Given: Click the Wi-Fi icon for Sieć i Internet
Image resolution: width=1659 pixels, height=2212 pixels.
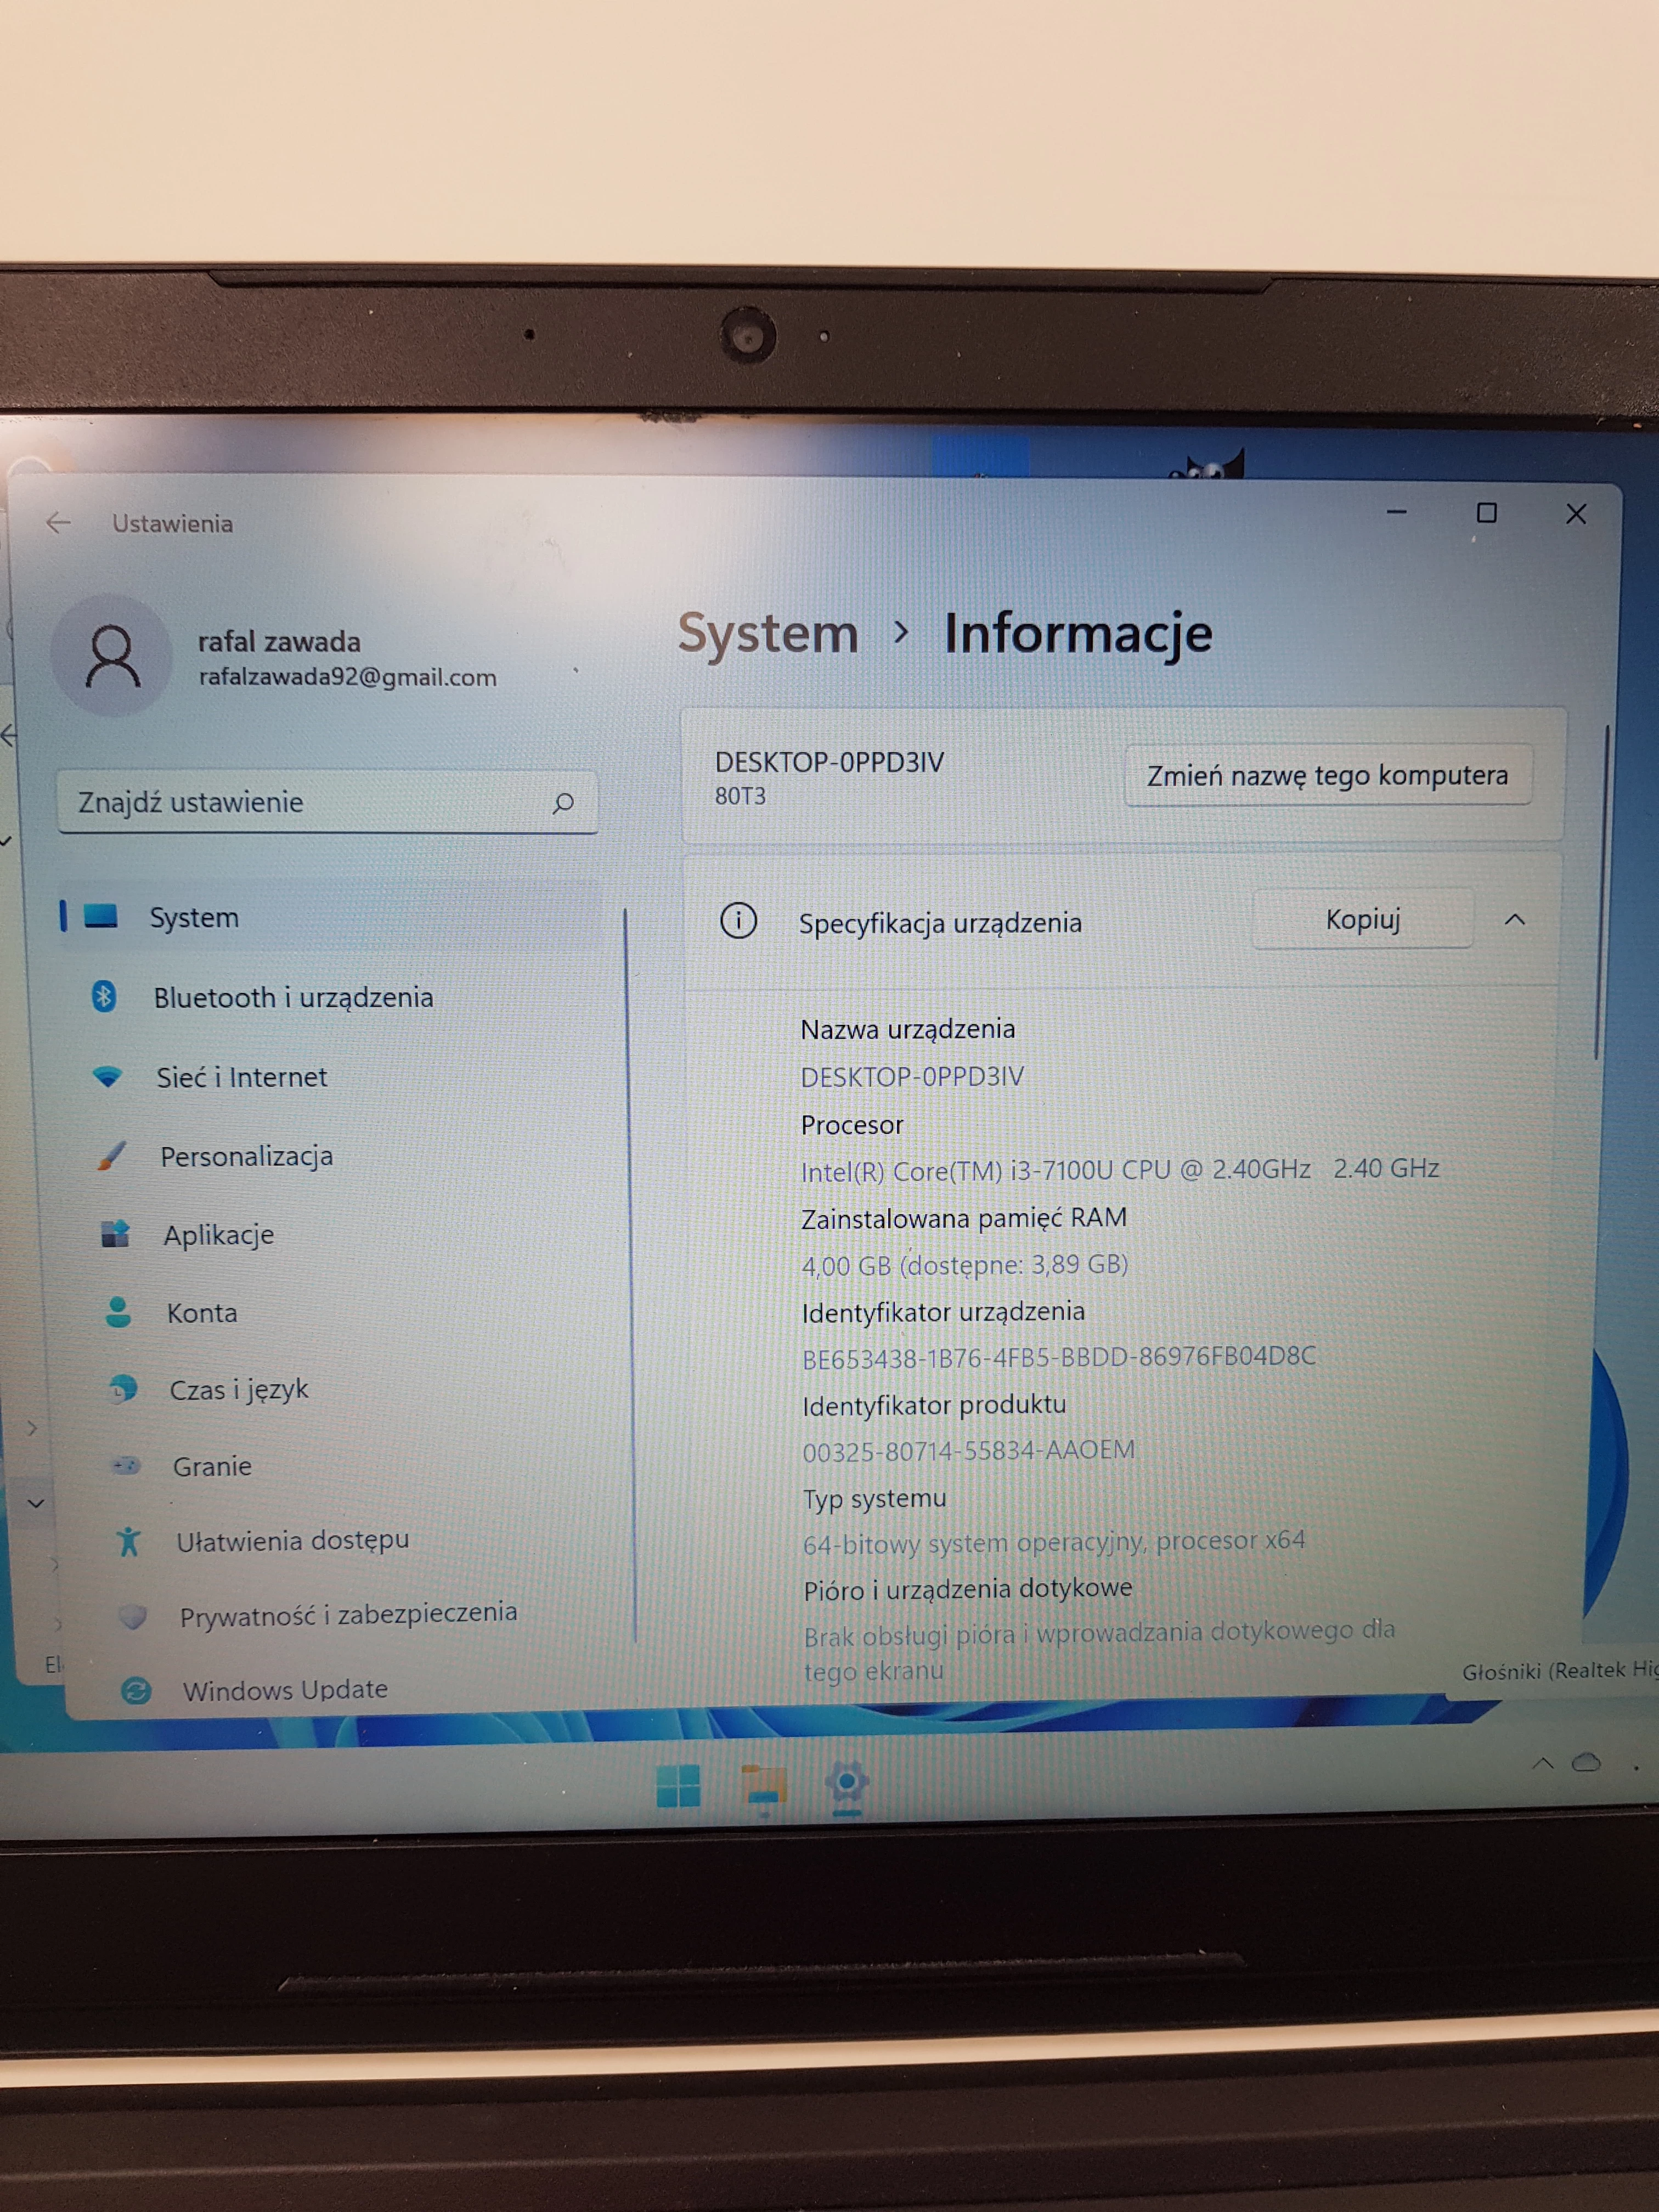Looking at the screenshot, I should [x=107, y=1076].
